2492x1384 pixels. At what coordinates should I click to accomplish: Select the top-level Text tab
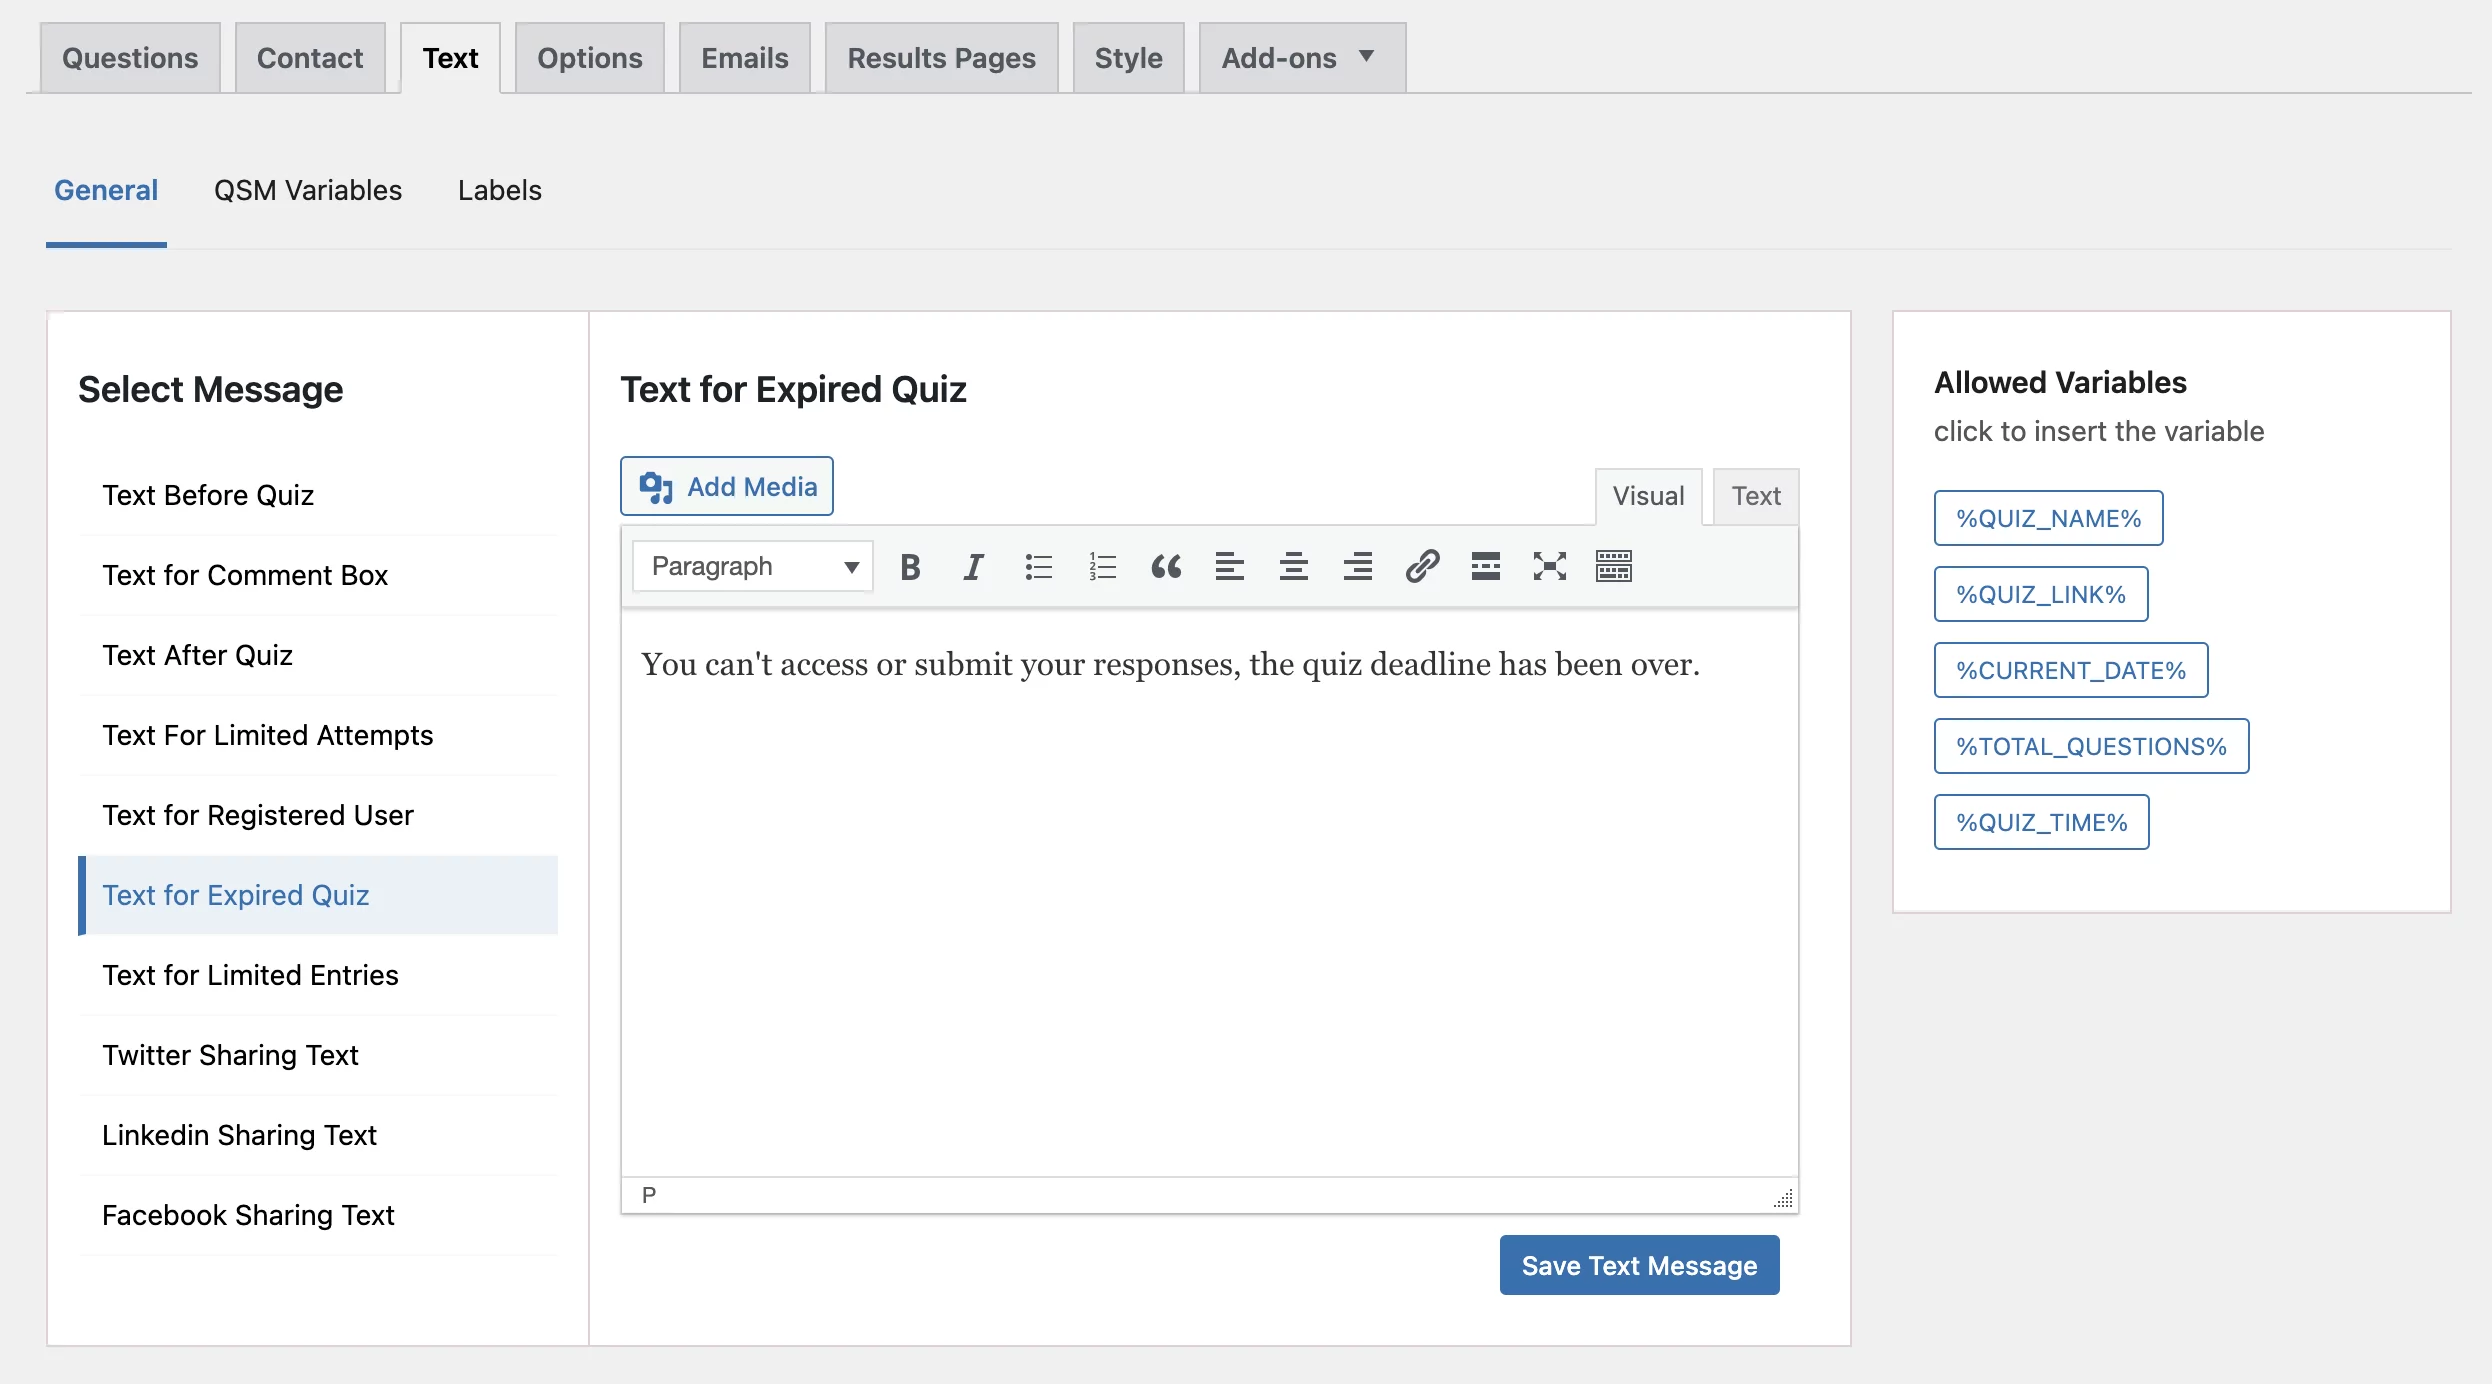point(450,58)
